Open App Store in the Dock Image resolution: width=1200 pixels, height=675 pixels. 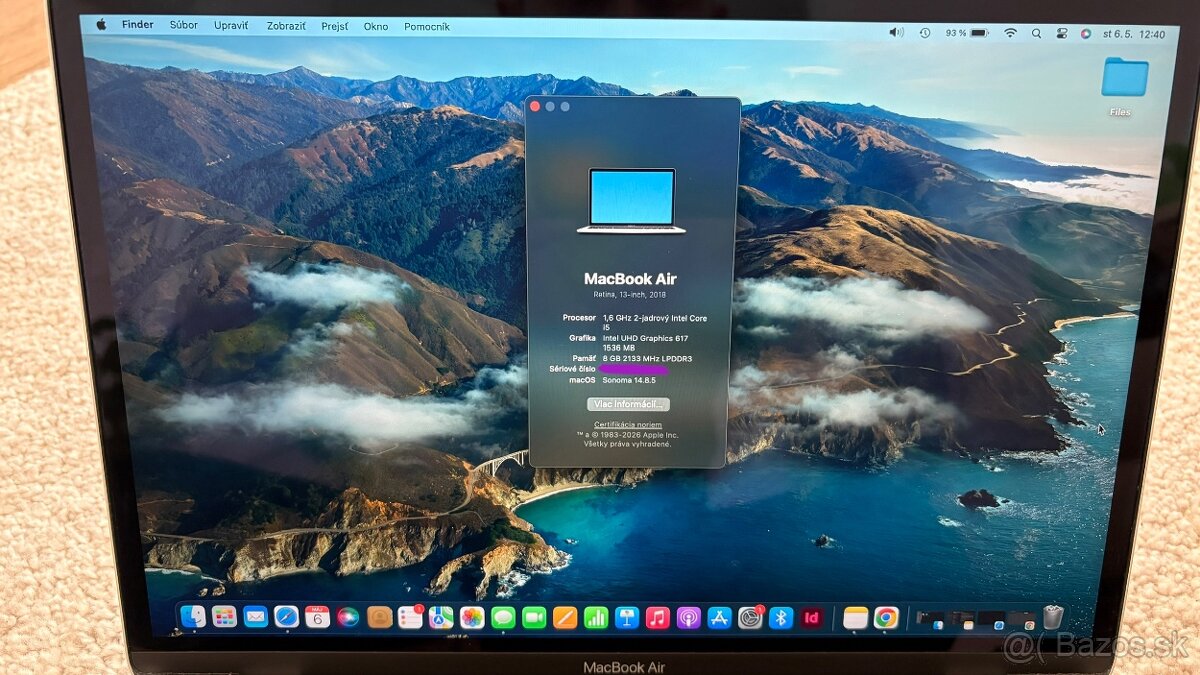pos(719,617)
